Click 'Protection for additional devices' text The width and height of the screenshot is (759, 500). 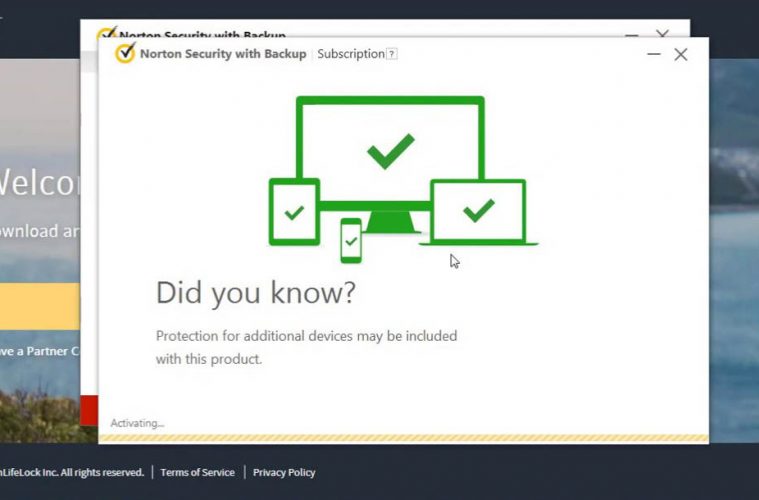(306, 347)
